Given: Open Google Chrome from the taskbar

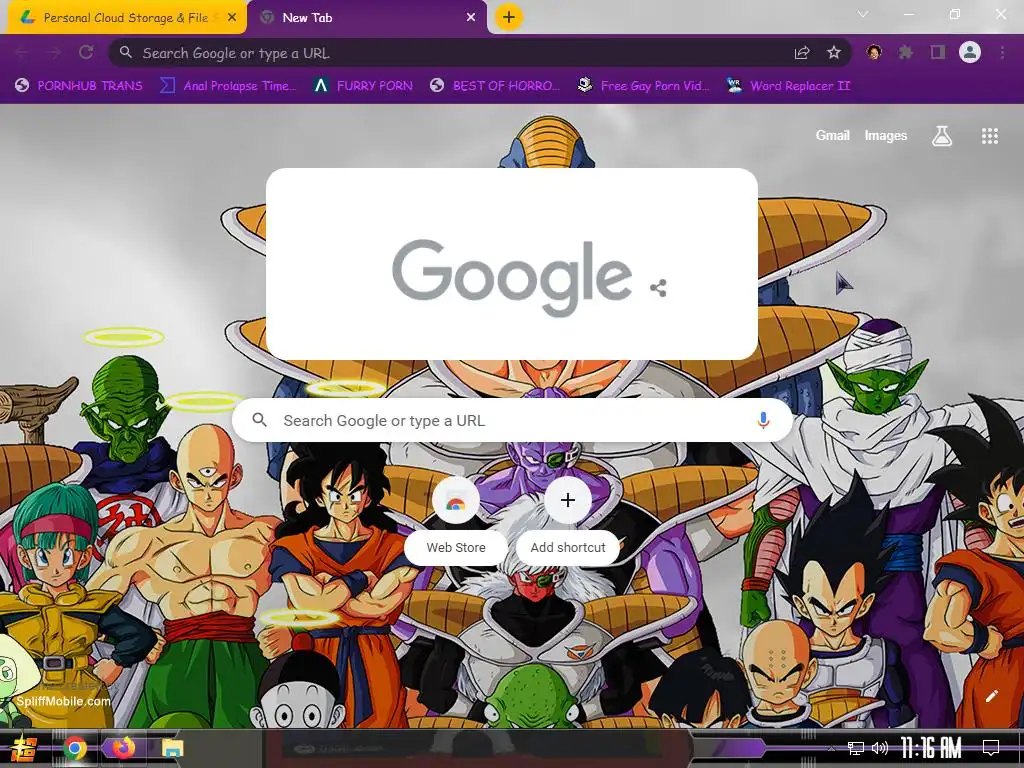Looking at the screenshot, I should click(75, 748).
